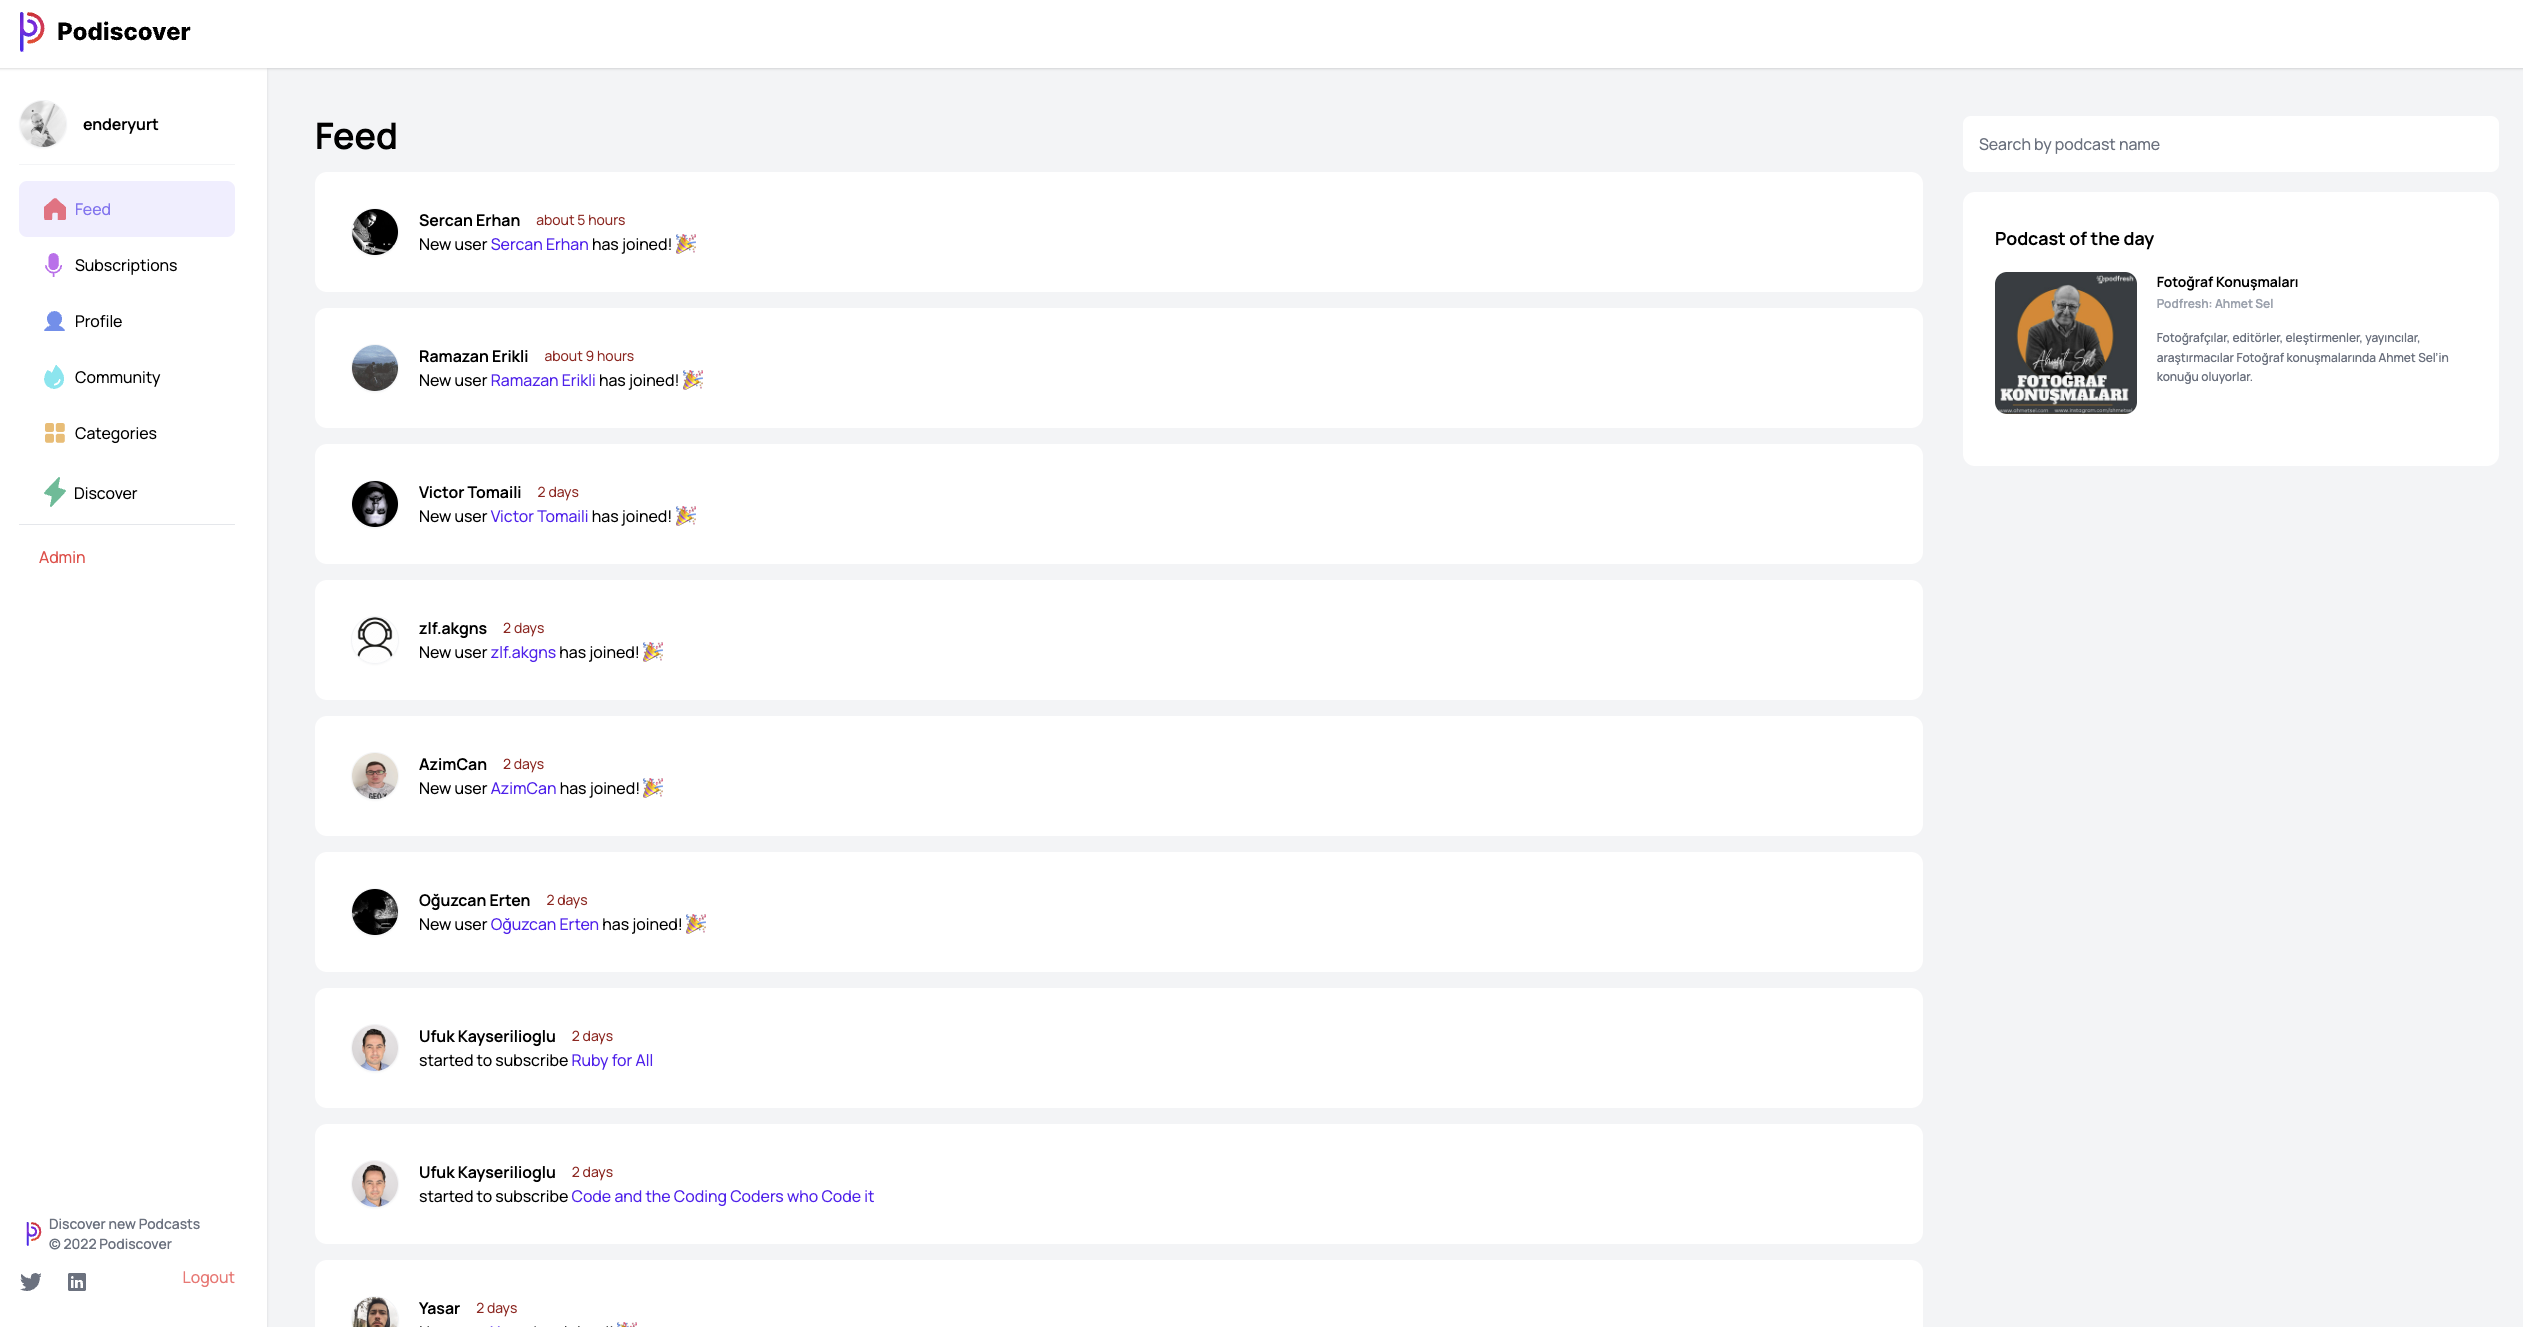Visit Victor Tomaili's profile link
Viewport: 2523px width, 1327px height.
(x=539, y=516)
